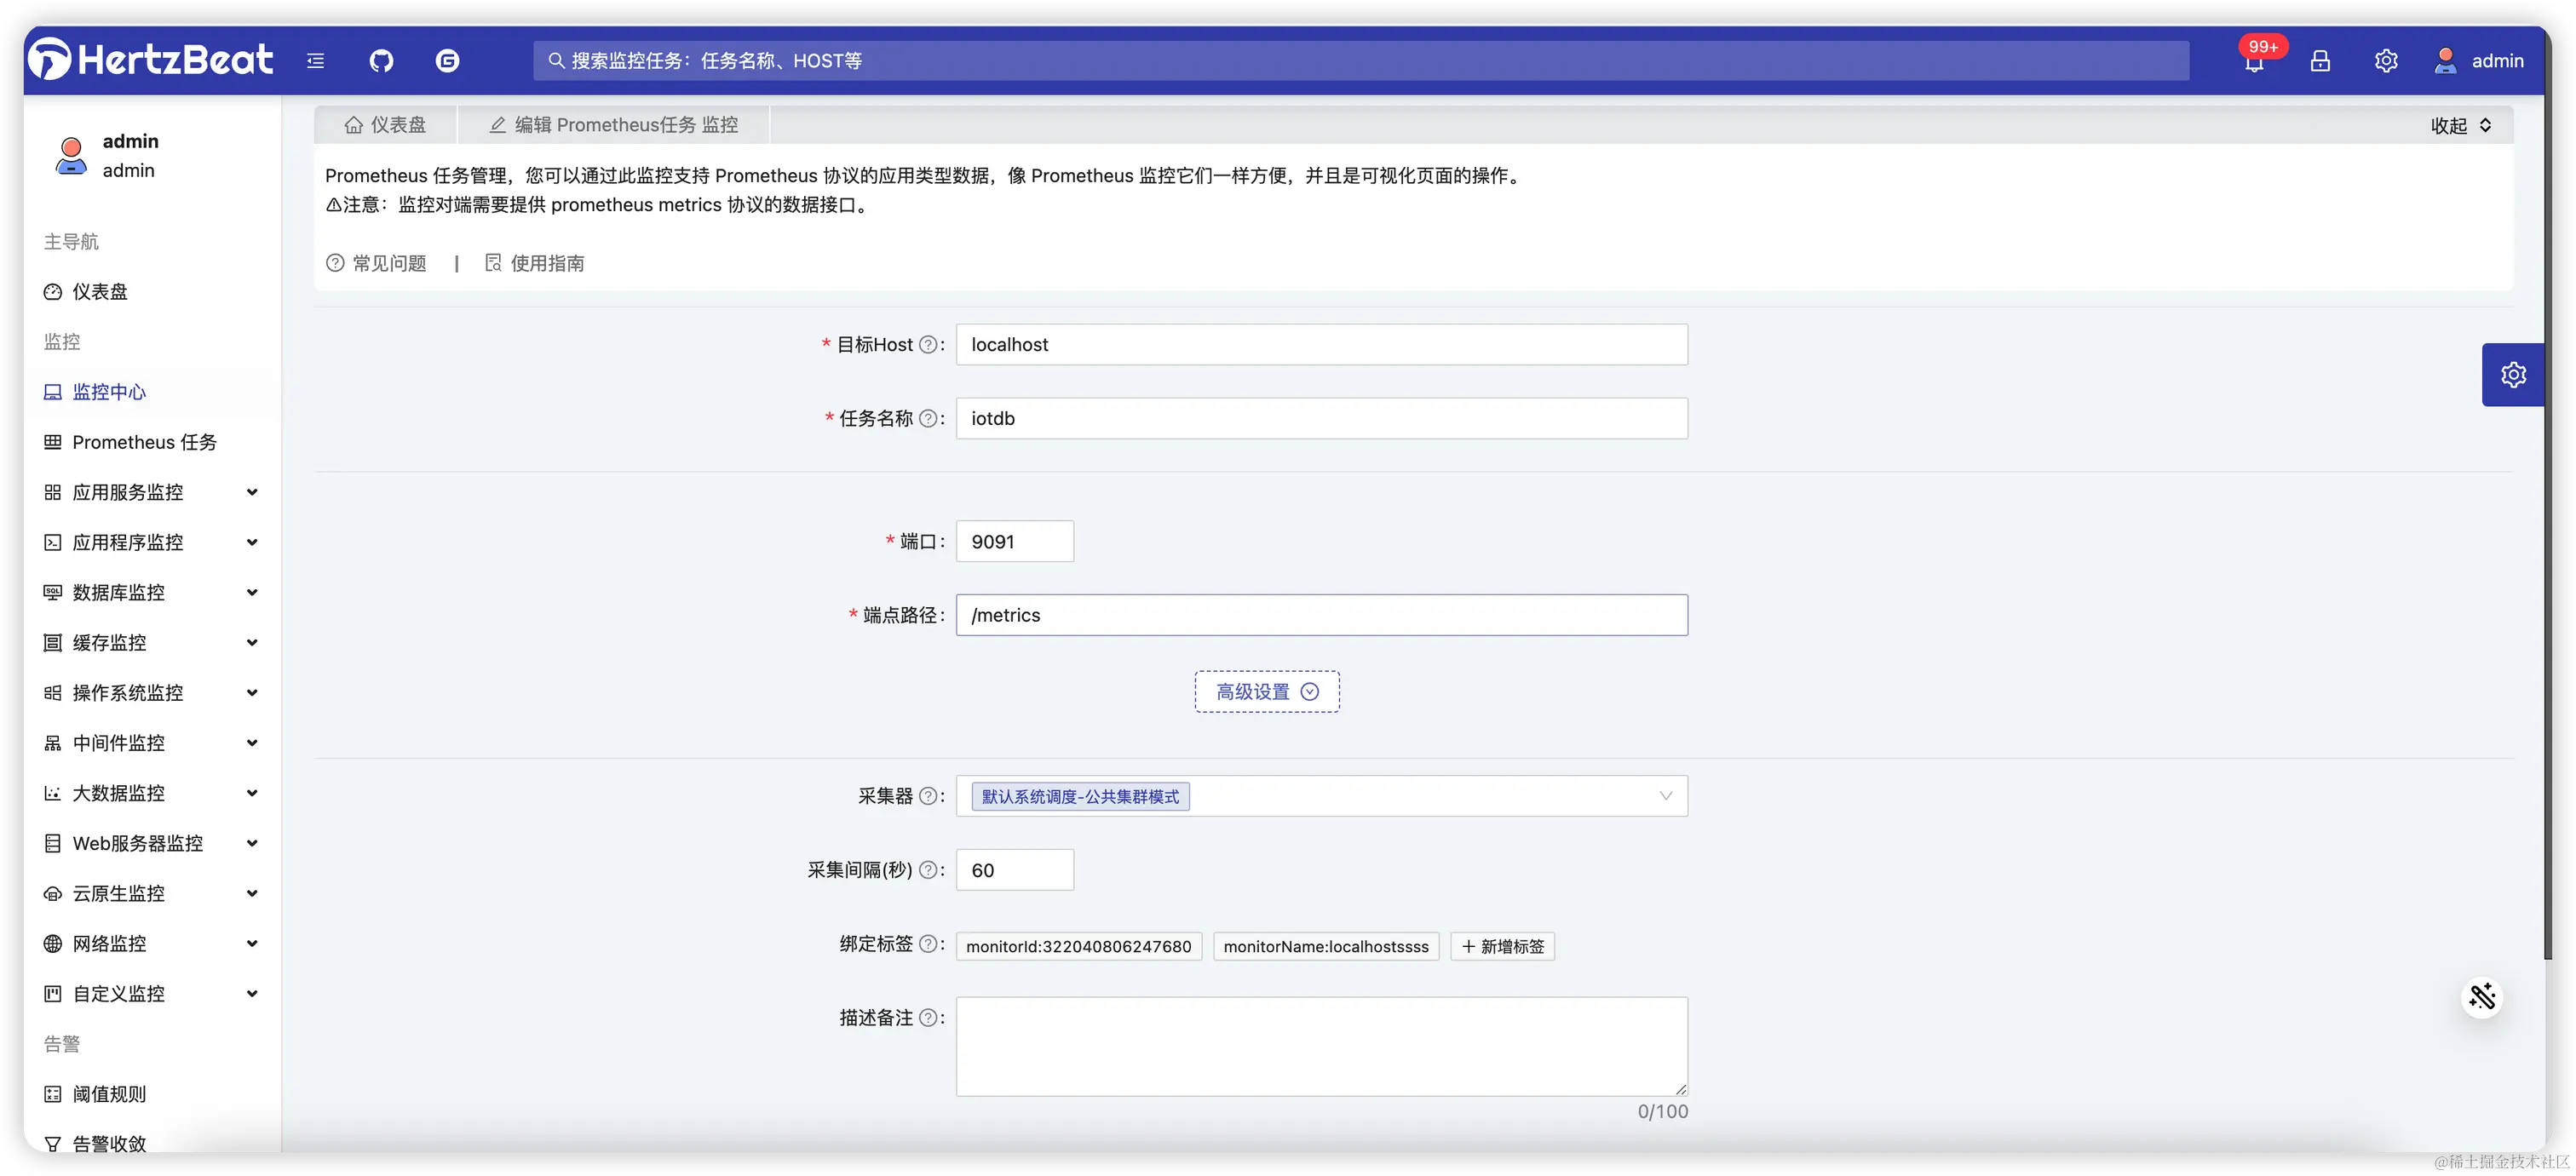Click the blue floating settings gear panel
The image size is (2576, 1176).
pos(2513,375)
